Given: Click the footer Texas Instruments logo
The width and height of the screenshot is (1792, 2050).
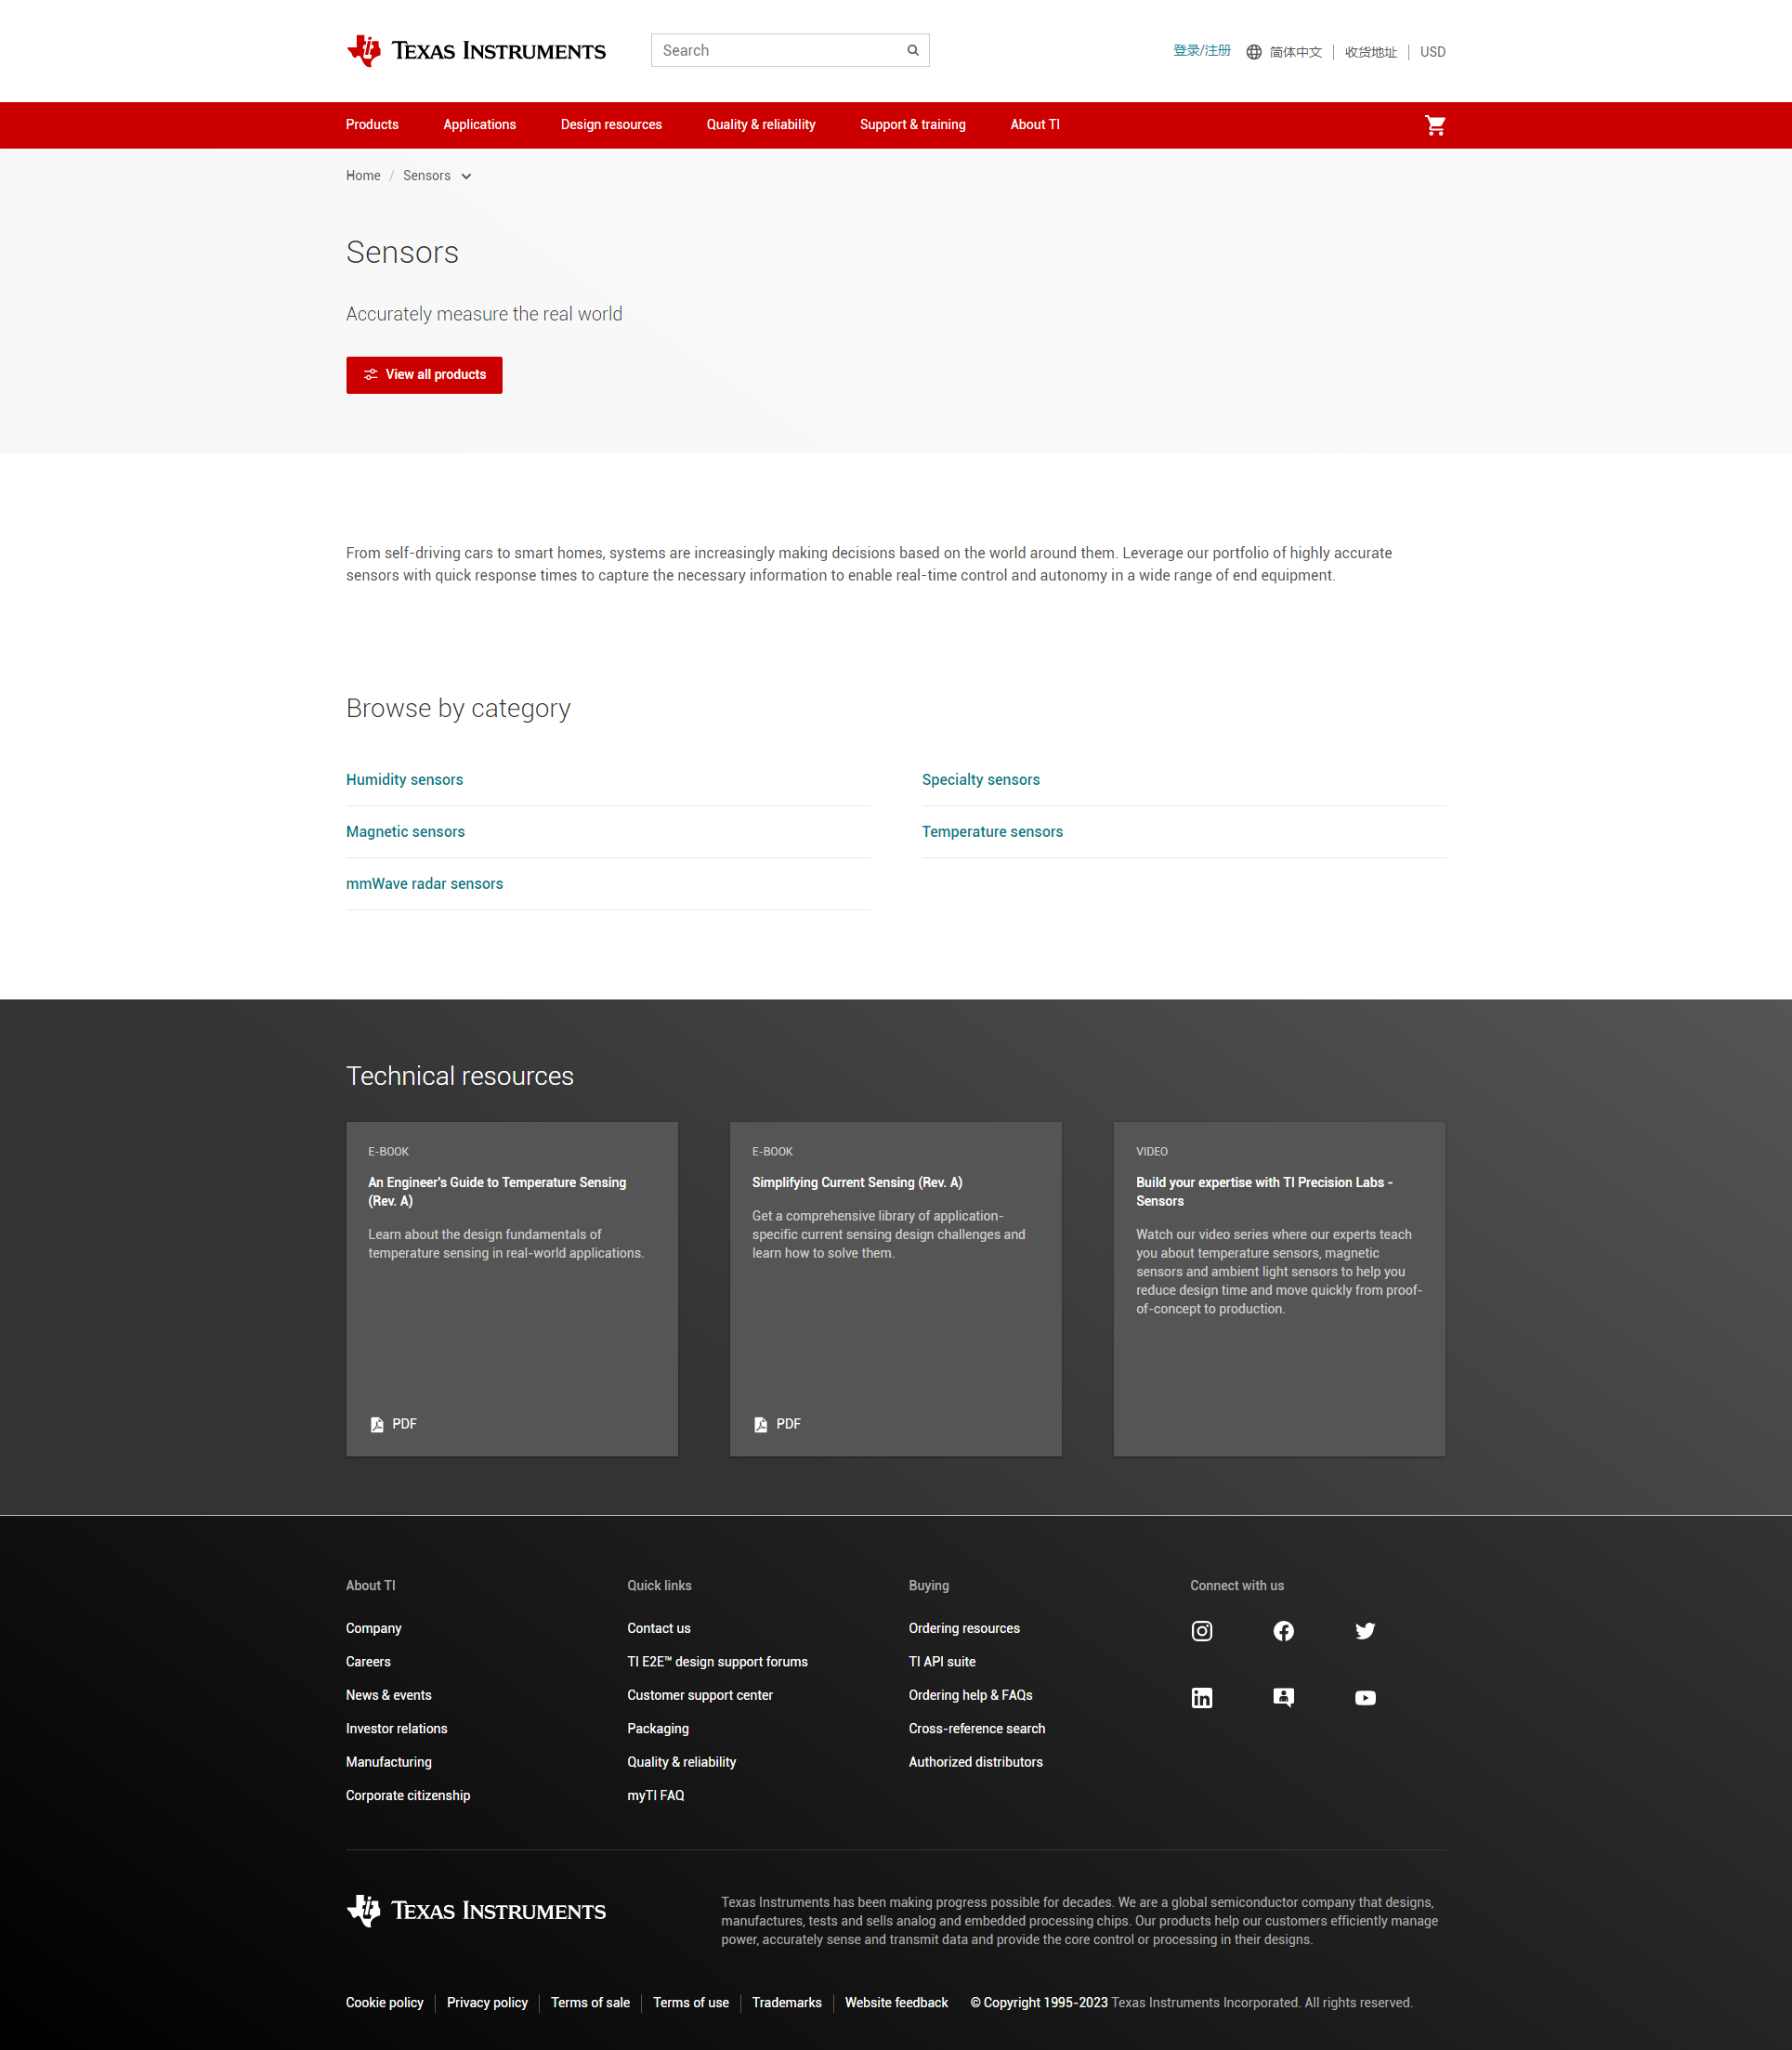Looking at the screenshot, I should tap(476, 1911).
